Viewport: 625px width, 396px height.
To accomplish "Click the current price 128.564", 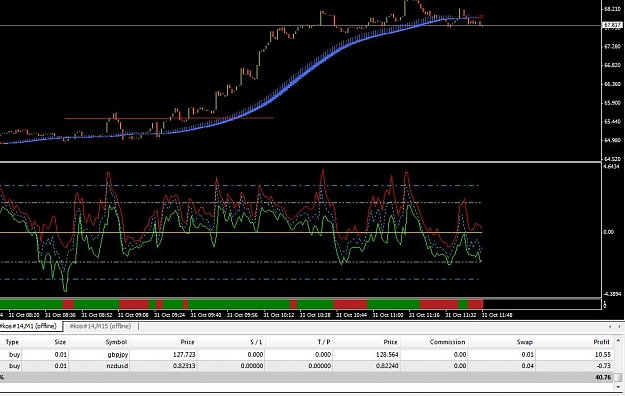I will [x=387, y=355].
